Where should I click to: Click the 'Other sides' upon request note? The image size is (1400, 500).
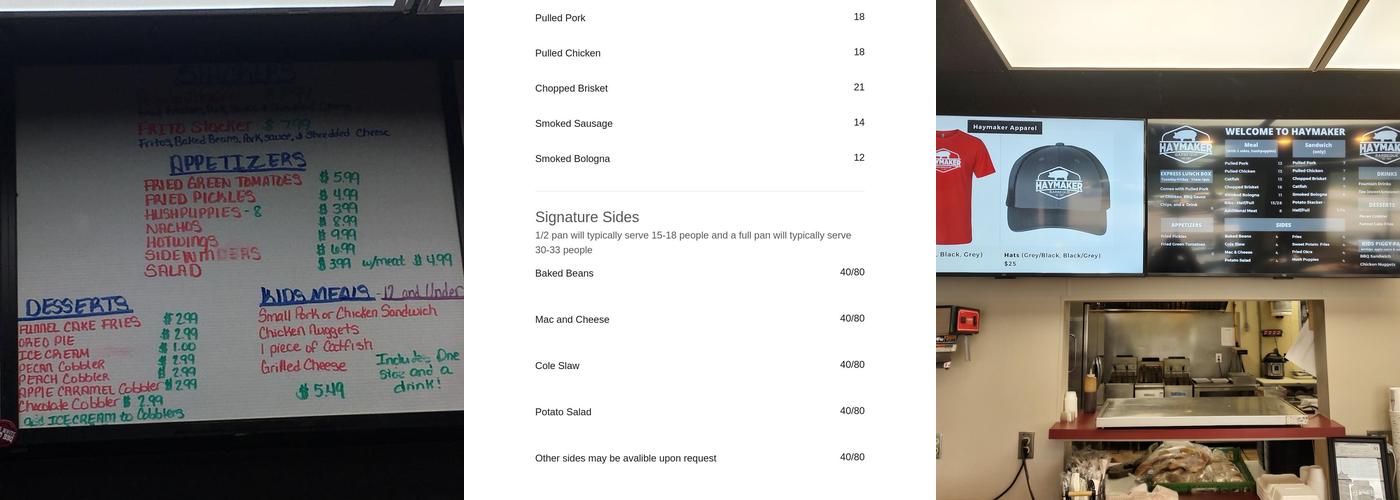tap(625, 458)
